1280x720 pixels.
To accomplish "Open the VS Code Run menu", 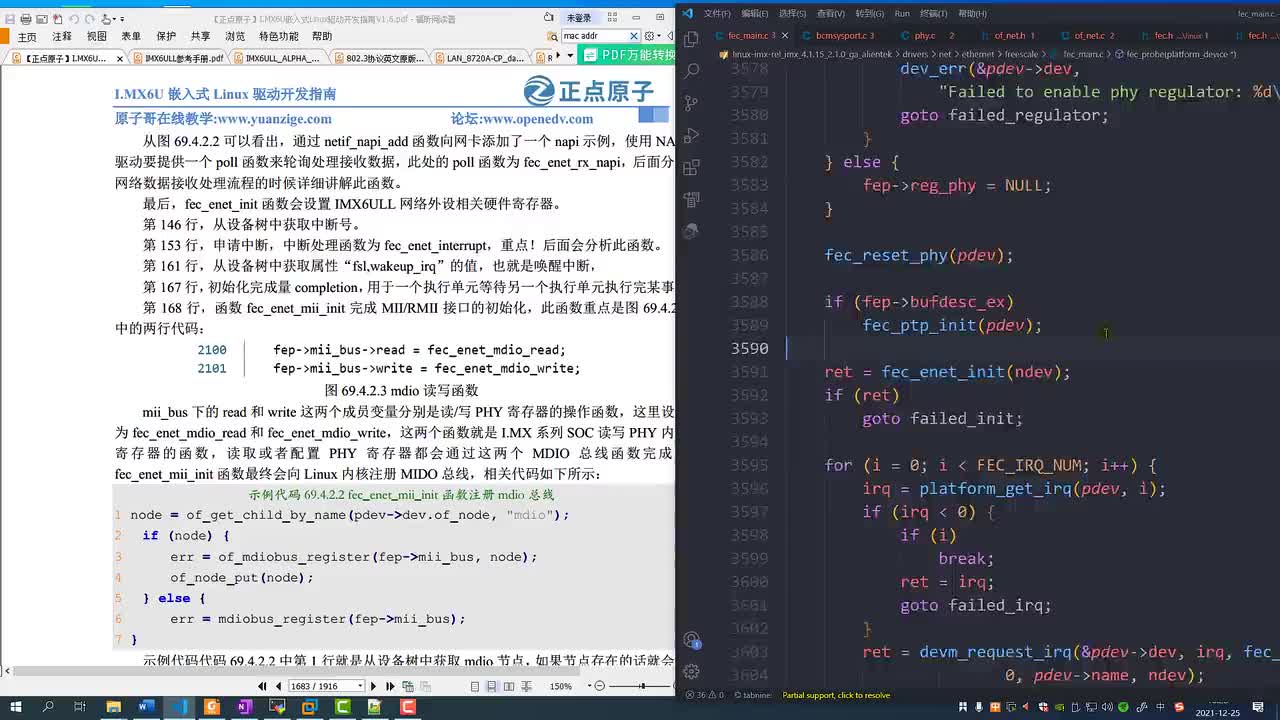I will click(902, 13).
